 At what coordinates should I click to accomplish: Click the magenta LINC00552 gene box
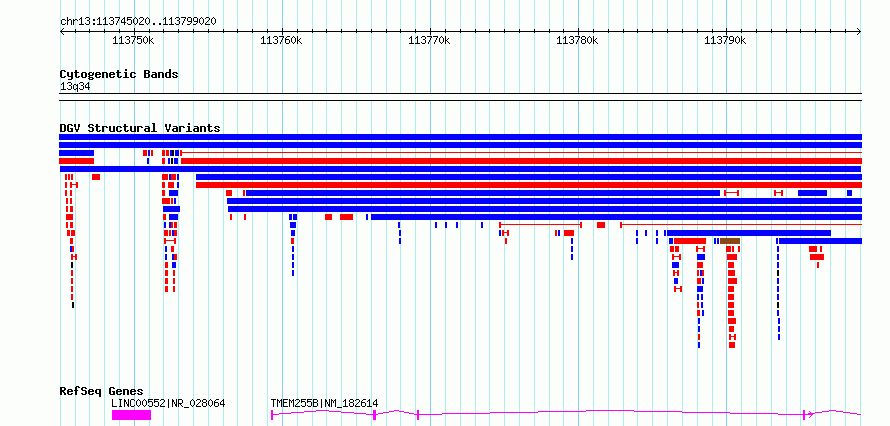click(132, 415)
